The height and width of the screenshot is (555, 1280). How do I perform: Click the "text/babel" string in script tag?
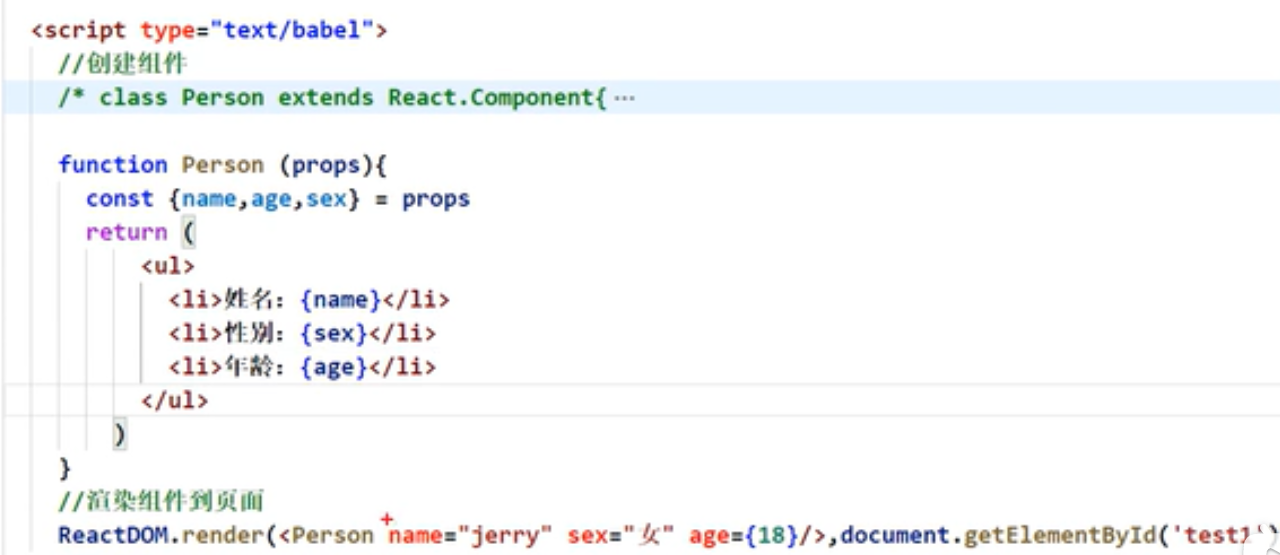(x=292, y=30)
